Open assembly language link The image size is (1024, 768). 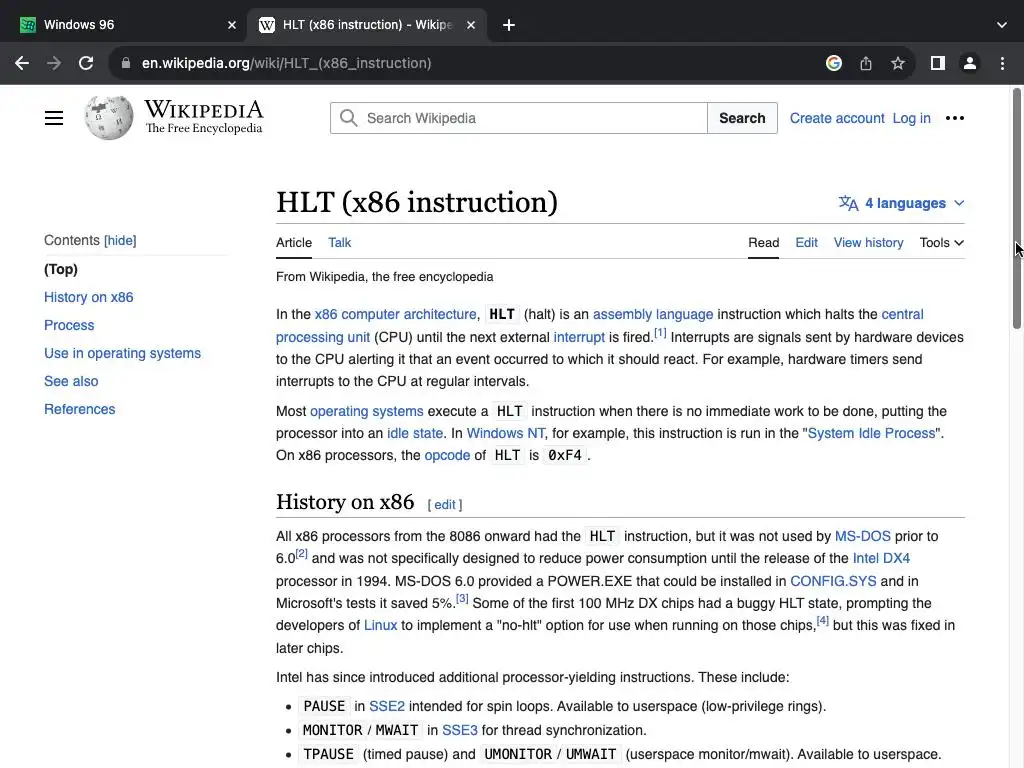(x=653, y=314)
